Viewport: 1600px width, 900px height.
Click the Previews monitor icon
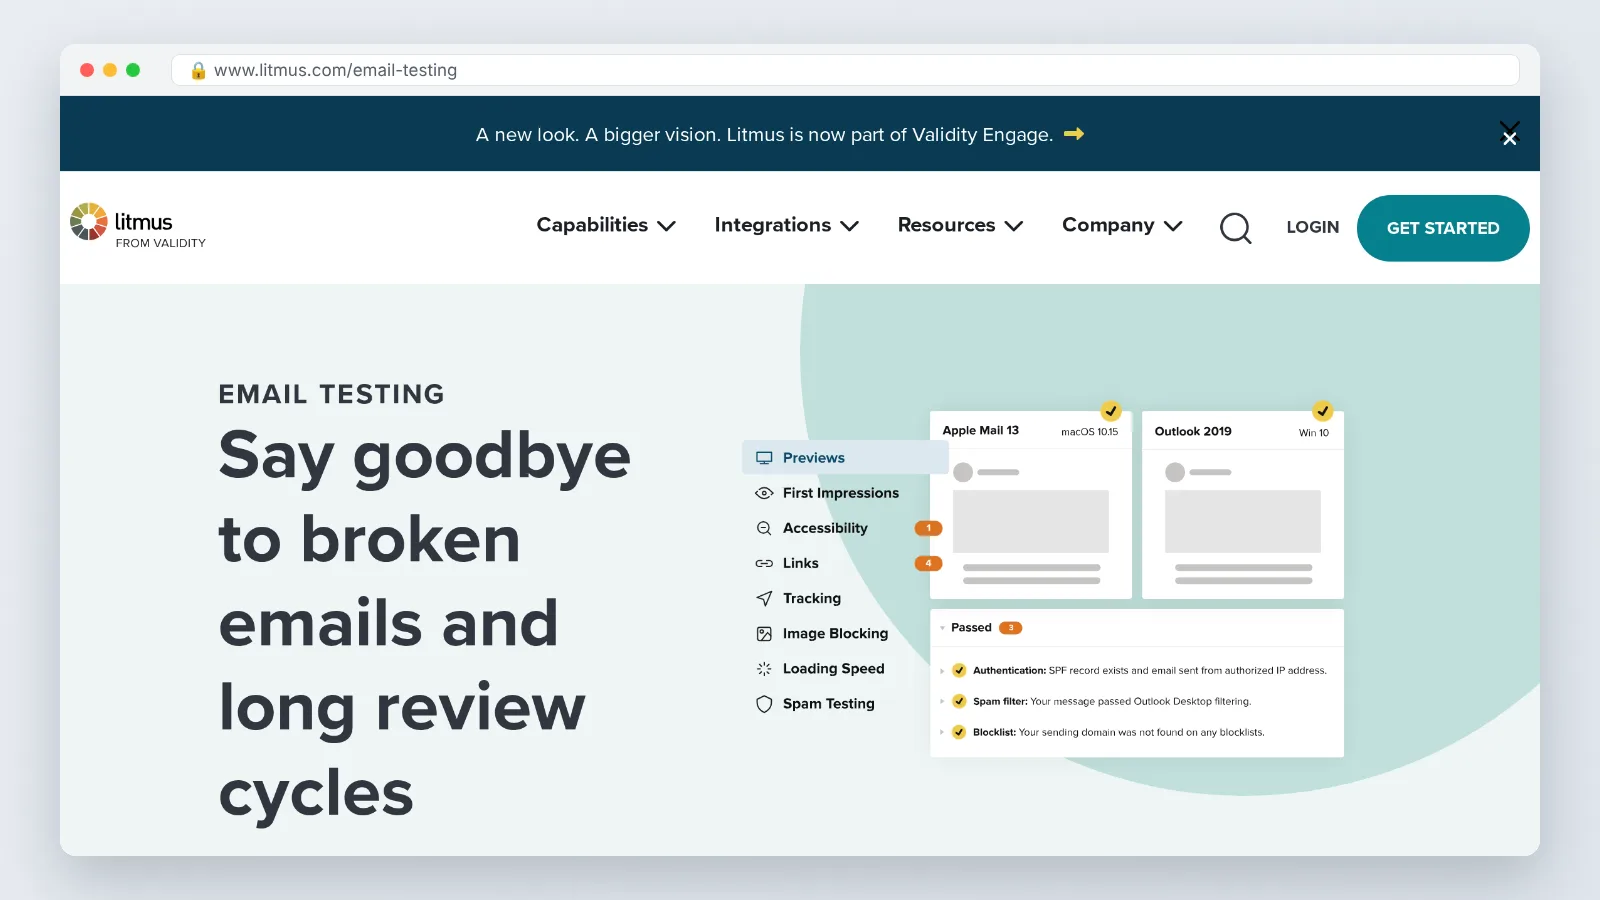click(x=764, y=458)
